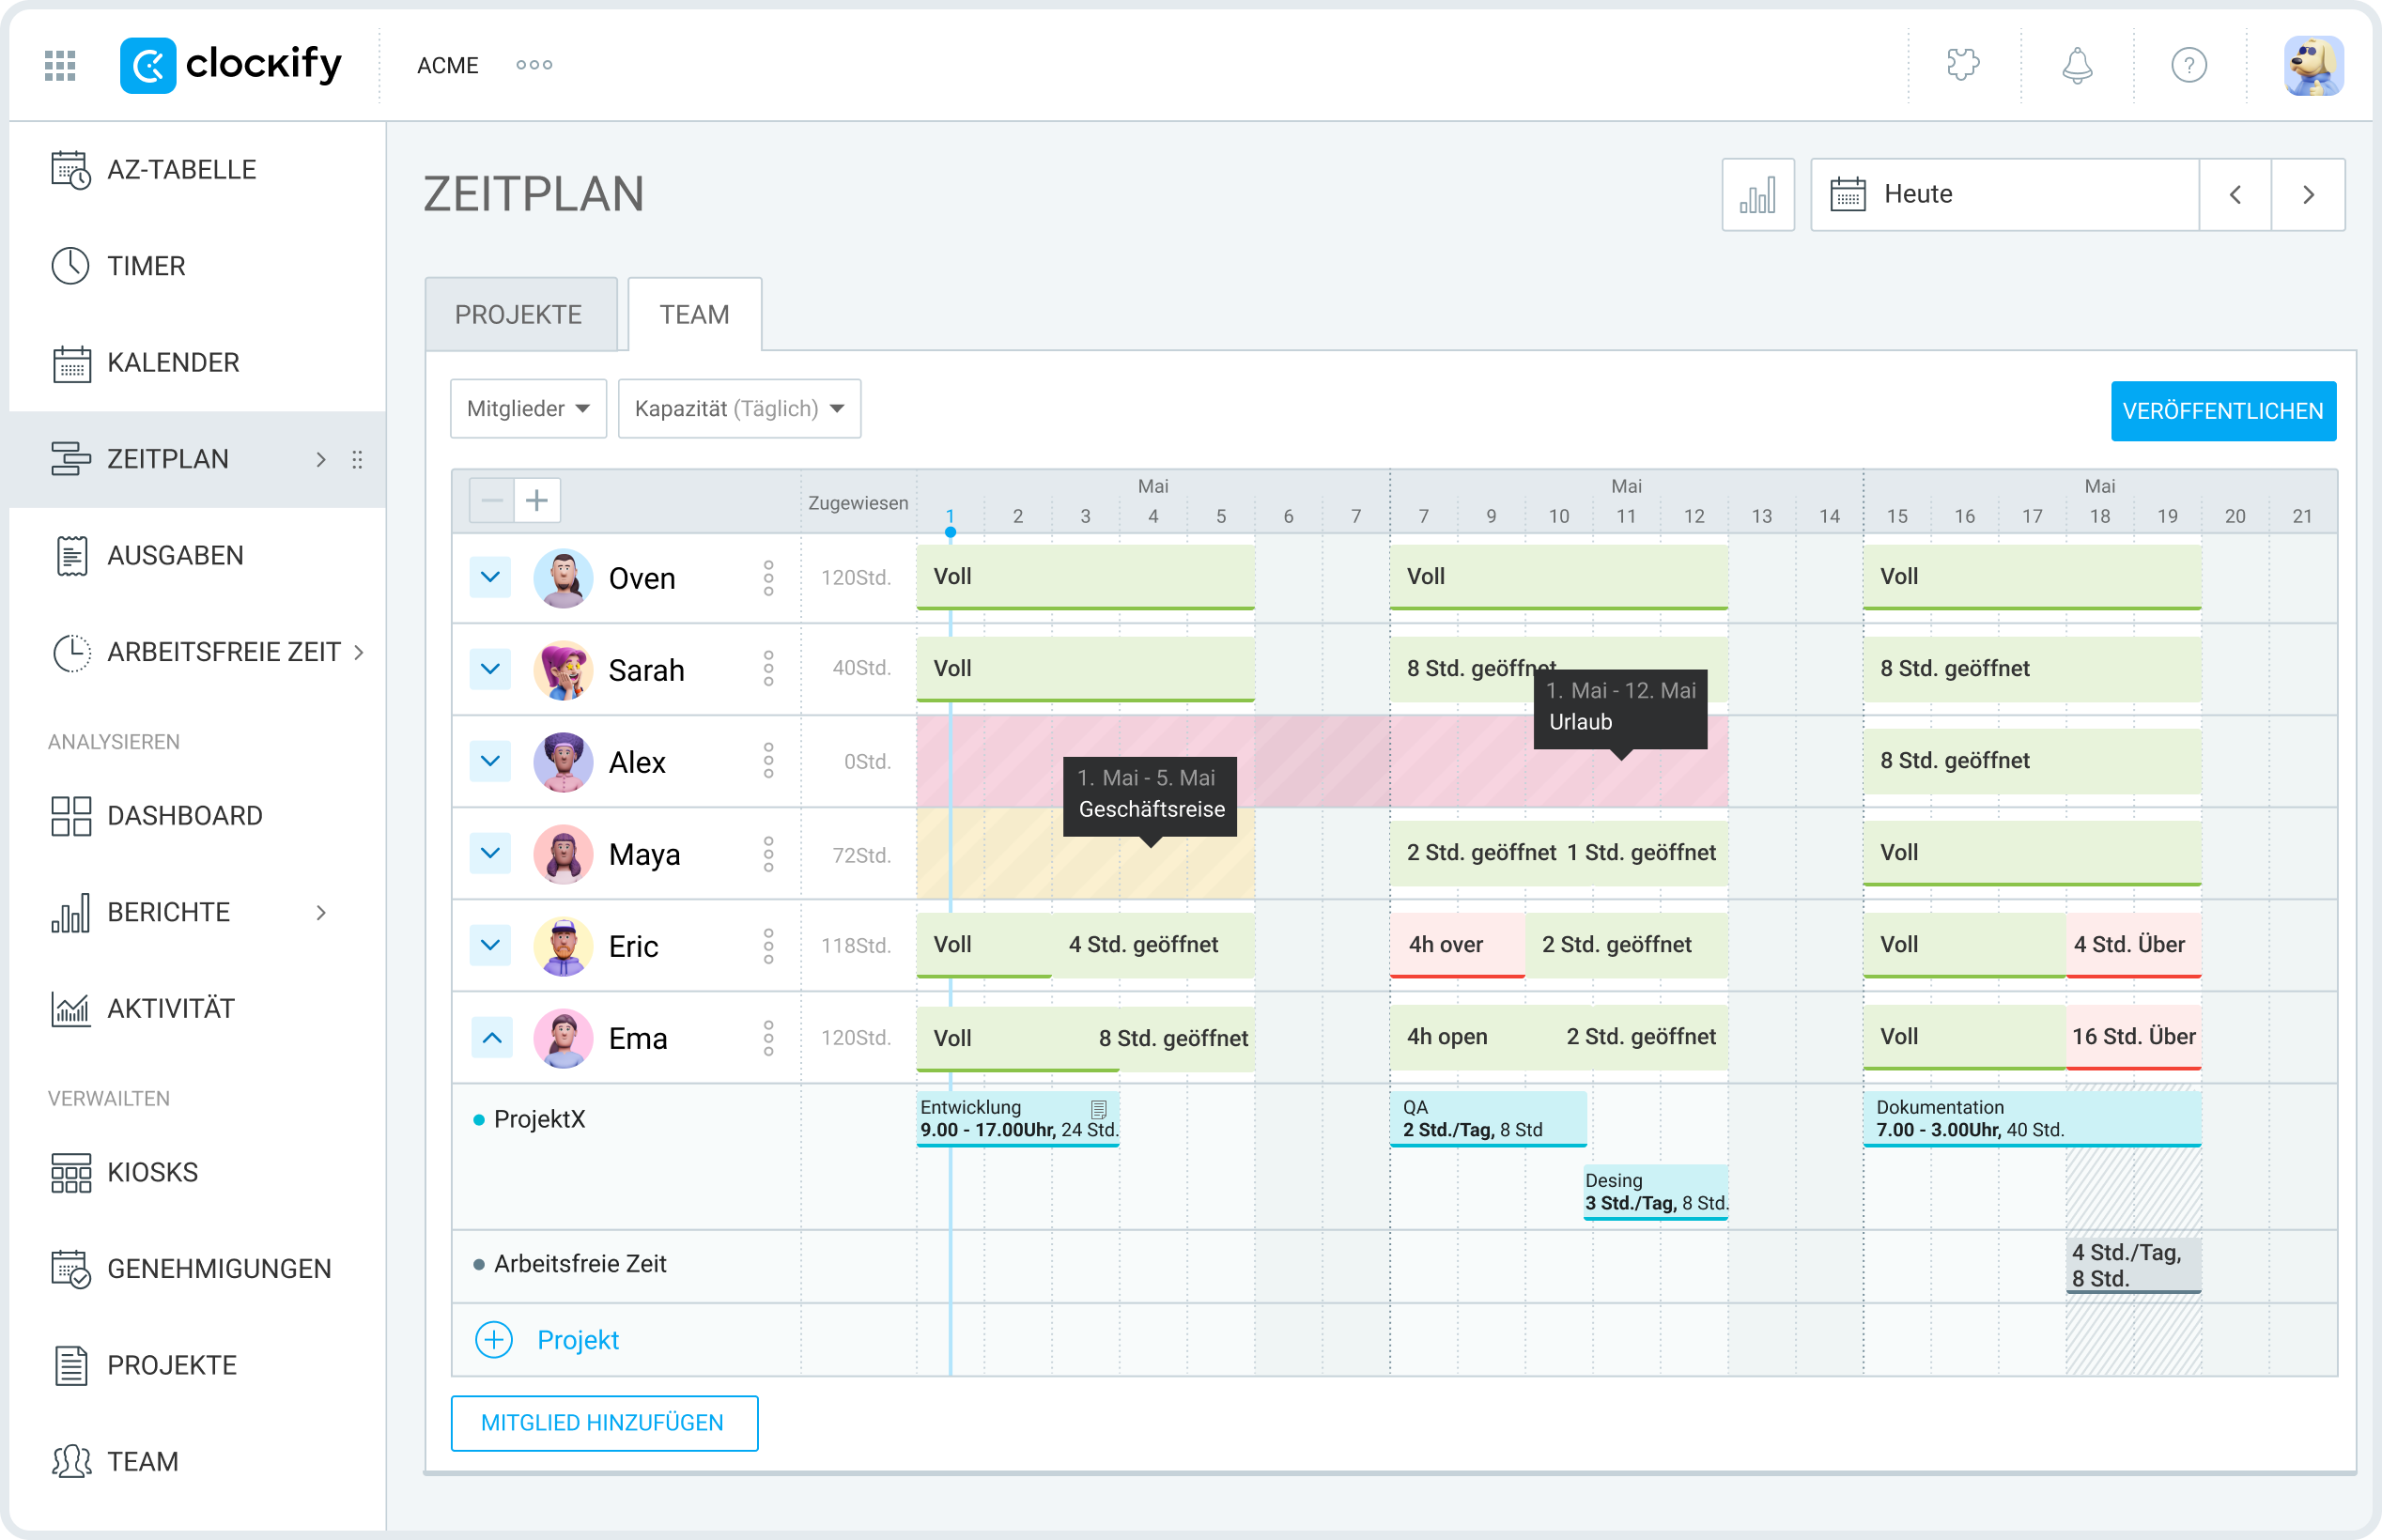The height and width of the screenshot is (1540, 2382).
Task: Collapse Ema's expanded project rows
Action: [x=490, y=1038]
